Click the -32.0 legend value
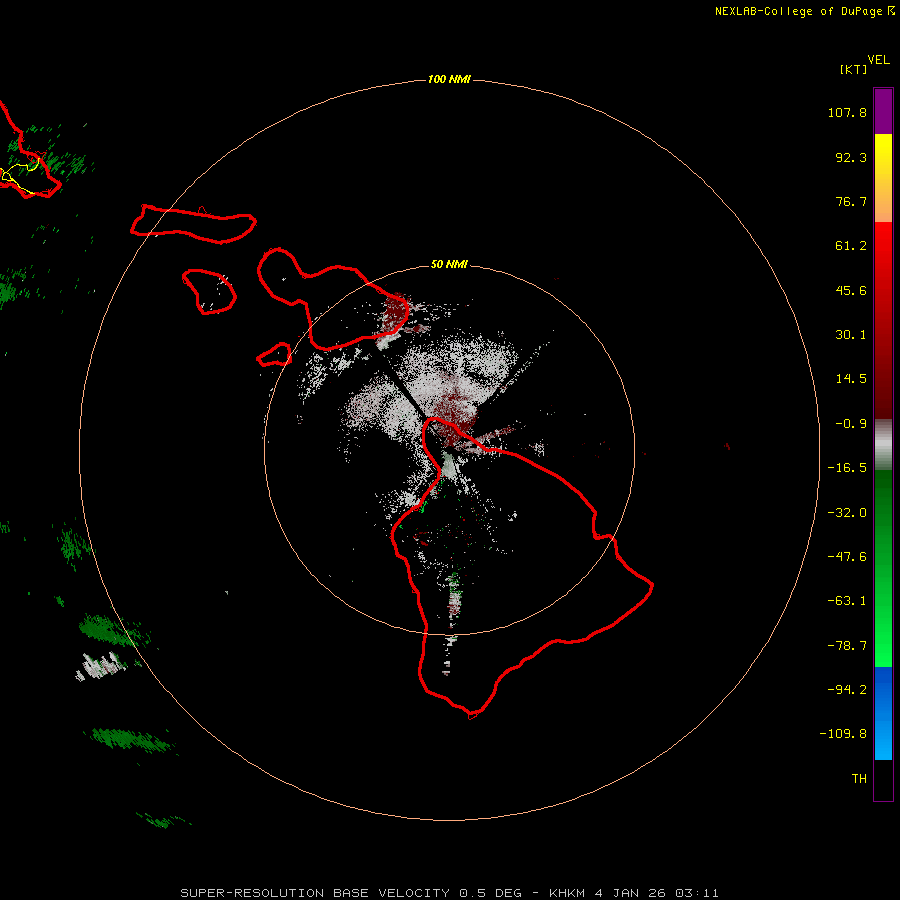This screenshot has width=900, height=900. pyautogui.click(x=847, y=513)
